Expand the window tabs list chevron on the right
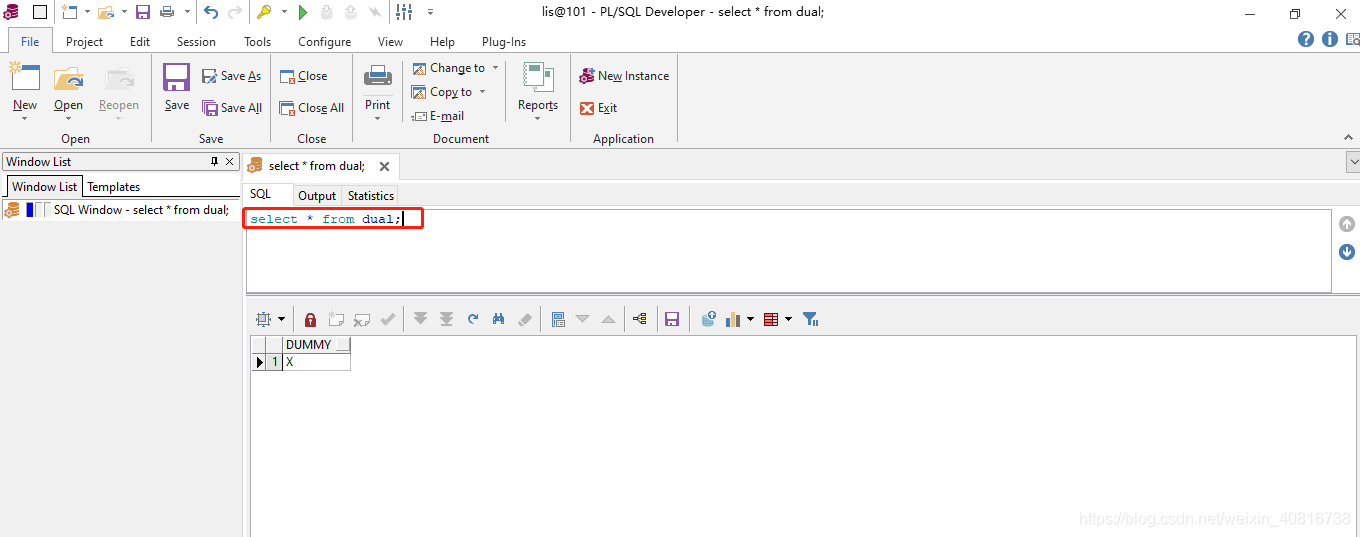The height and width of the screenshot is (537, 1360). (1354, 161)
